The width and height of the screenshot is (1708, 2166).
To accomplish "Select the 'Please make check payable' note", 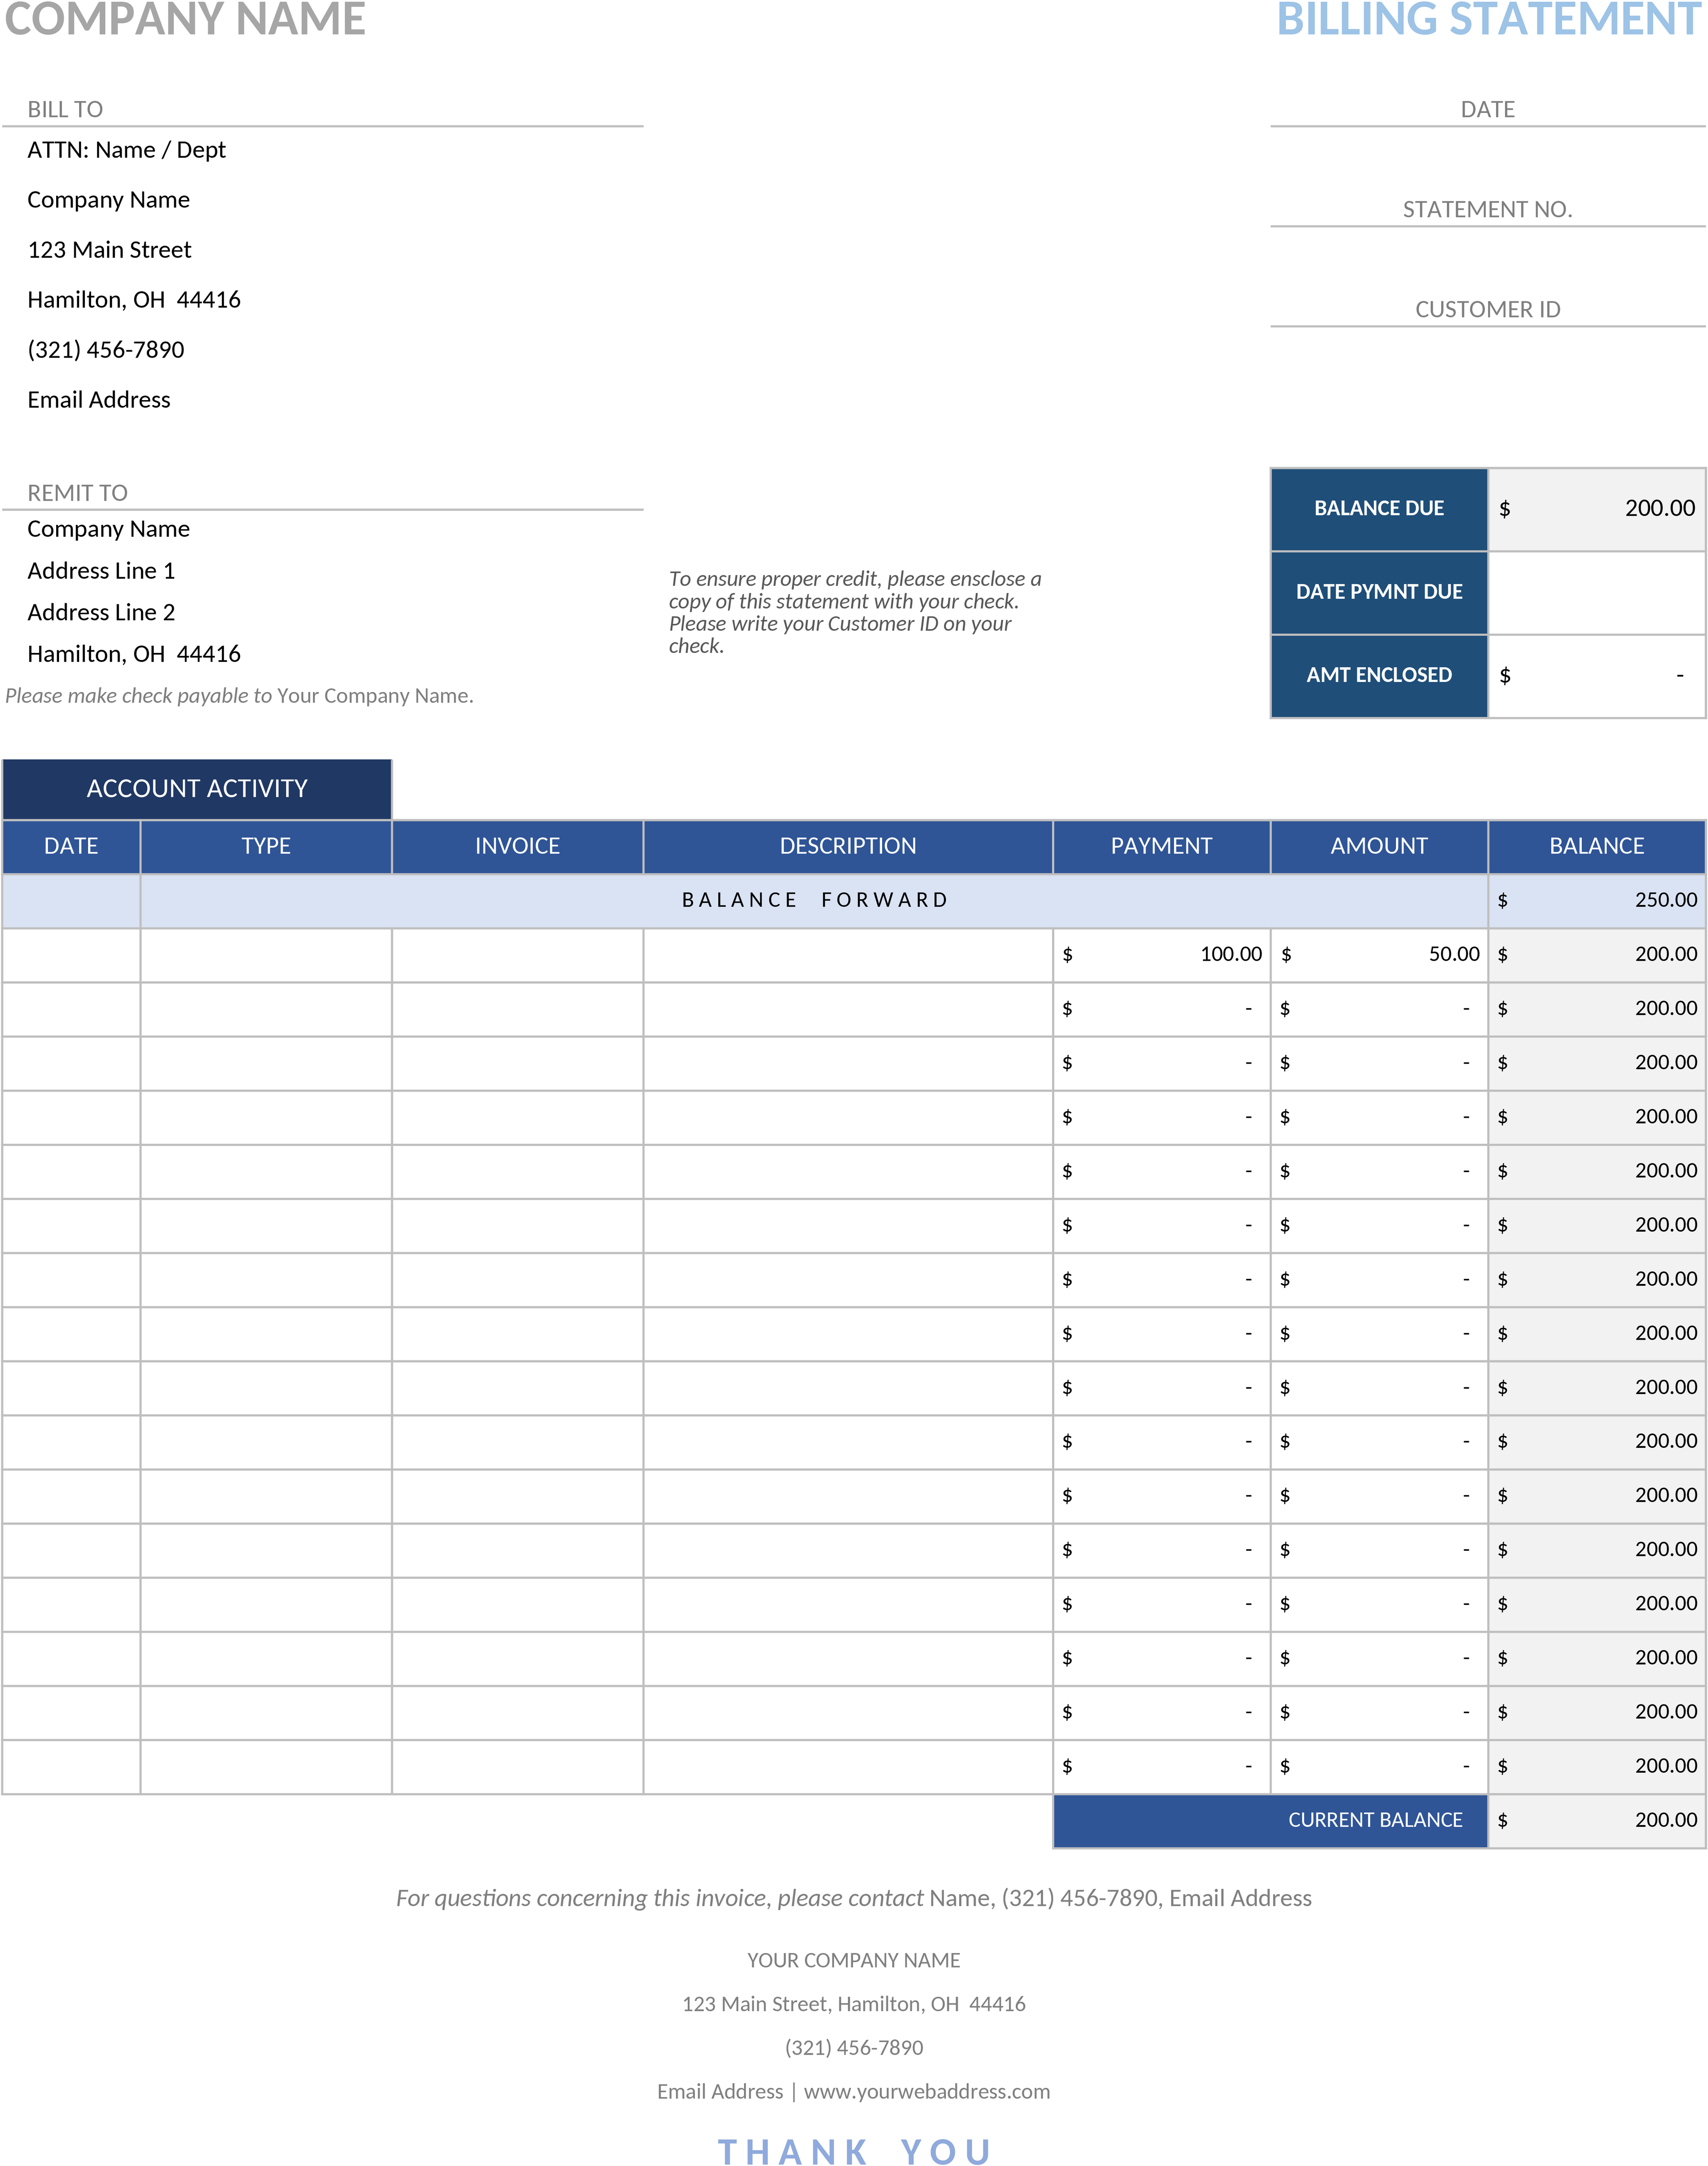I will click(239, 696).
